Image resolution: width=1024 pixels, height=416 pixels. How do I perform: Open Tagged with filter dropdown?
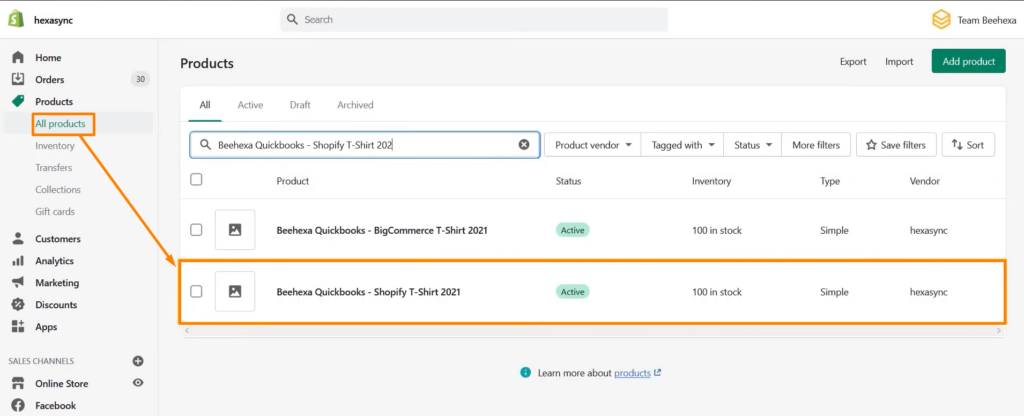point(682,145)
